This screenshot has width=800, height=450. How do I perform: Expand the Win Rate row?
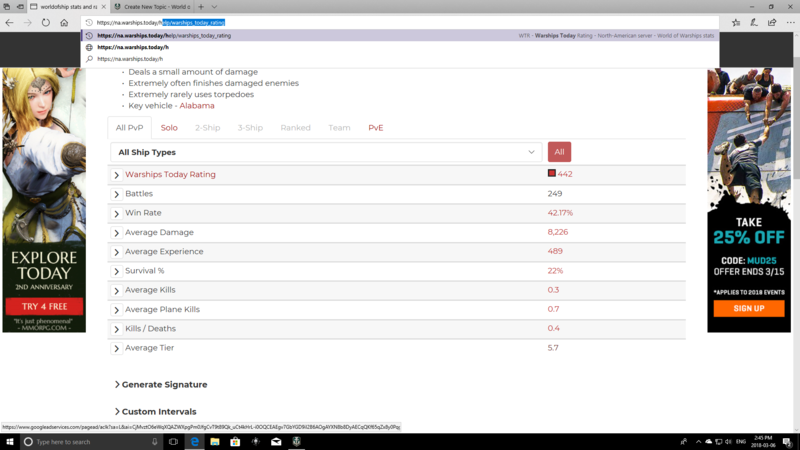117,213
